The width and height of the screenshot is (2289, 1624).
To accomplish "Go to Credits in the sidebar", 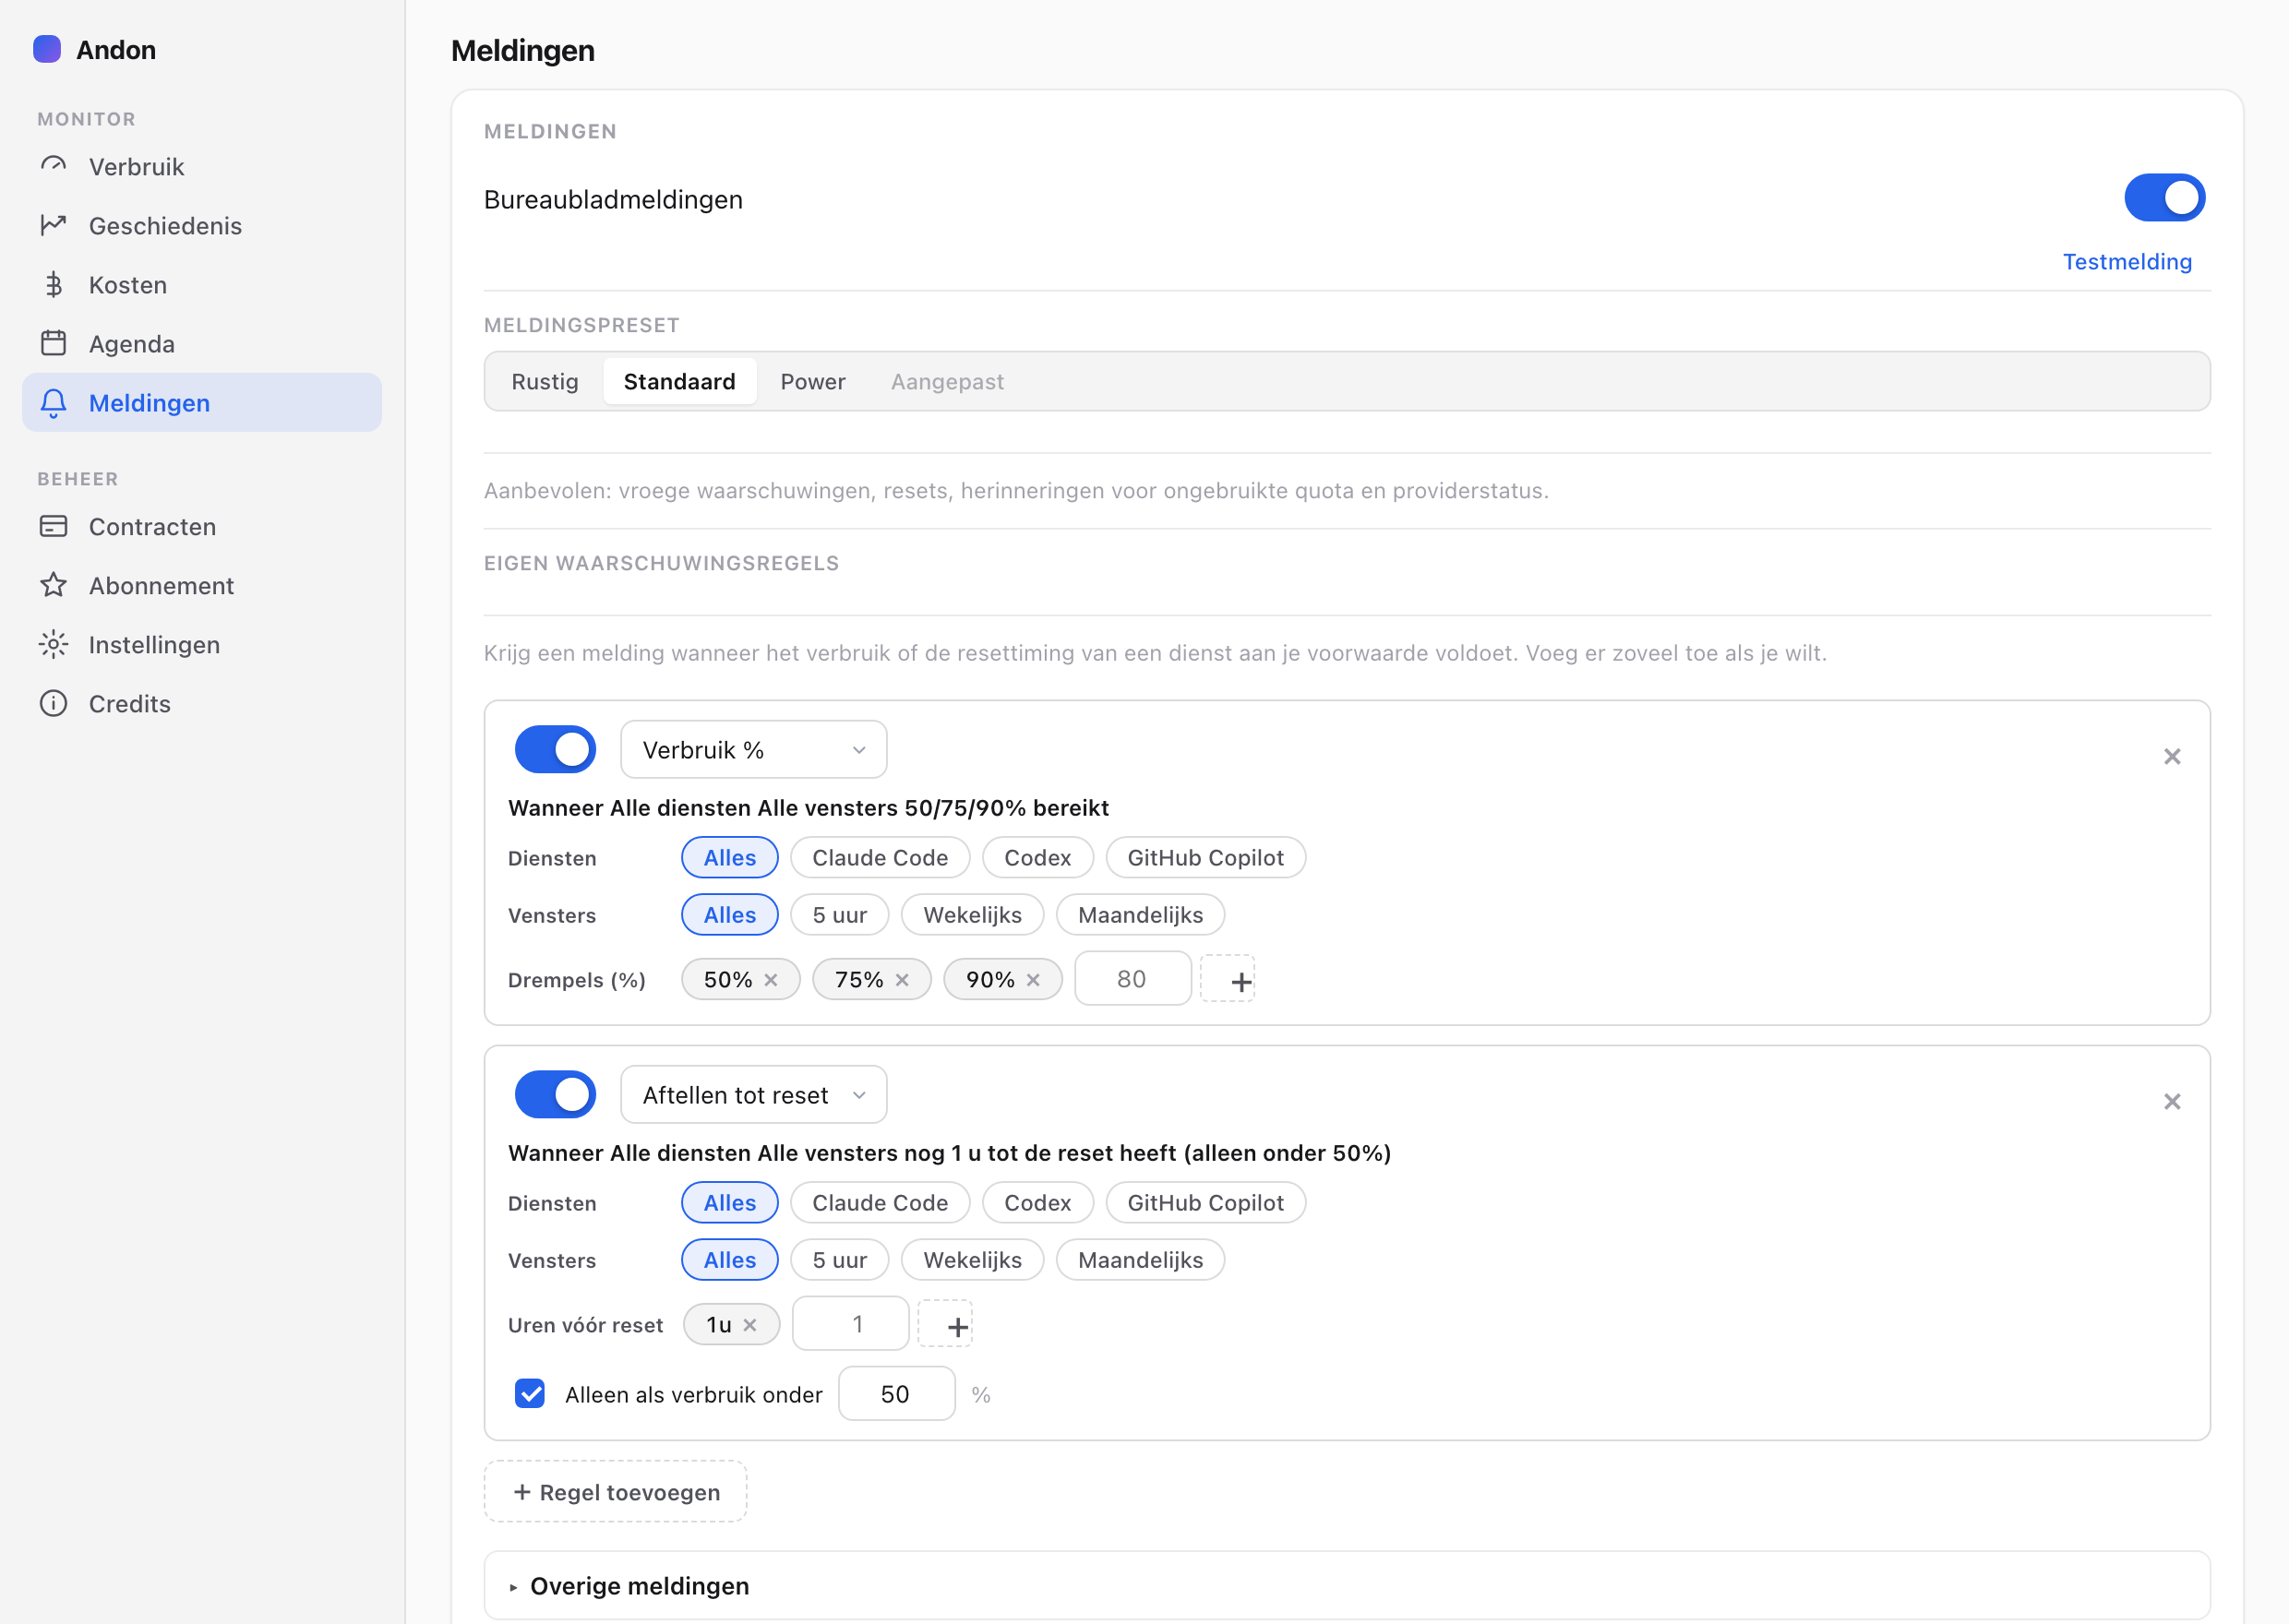I will pyautogui.click(x=202, y=703).
